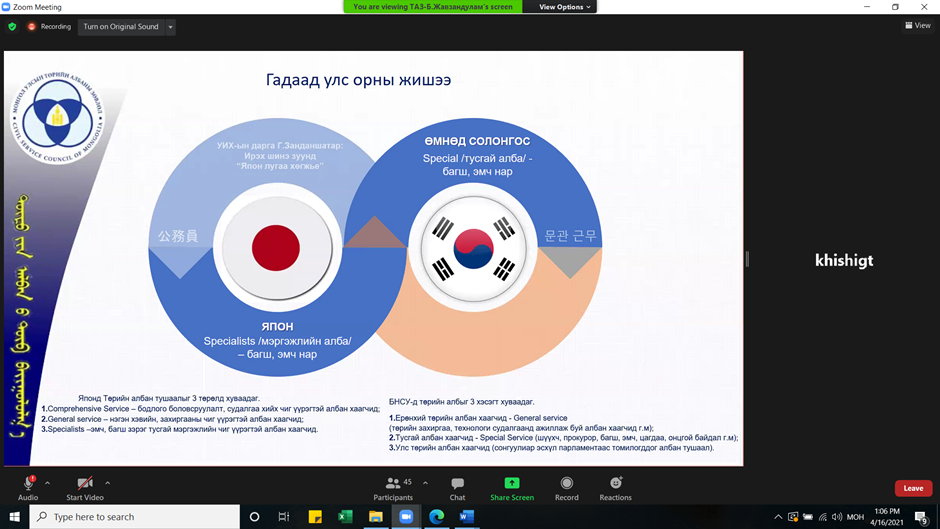940x529 pixels.
Task: Click the South Korea flag in the slide
Action: [x=473, y=248]
